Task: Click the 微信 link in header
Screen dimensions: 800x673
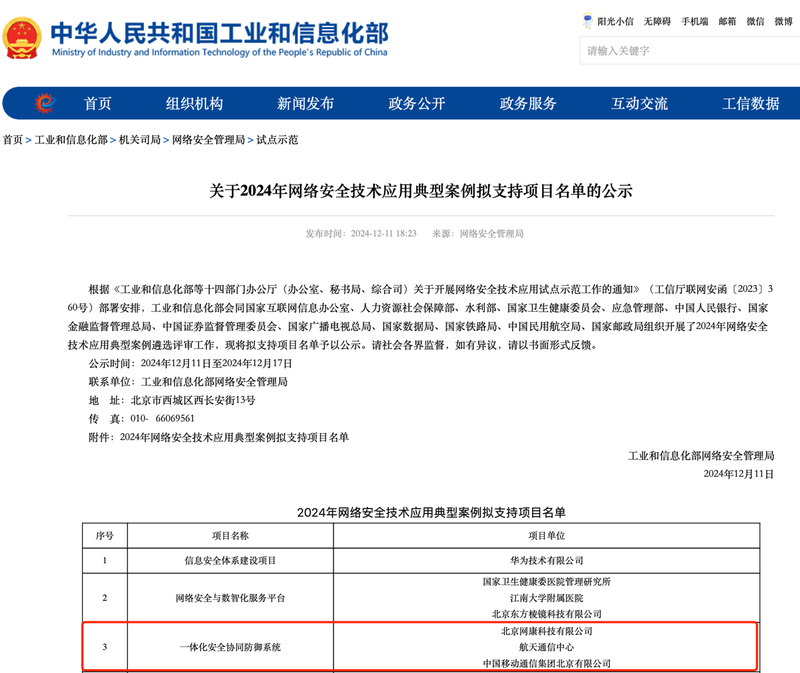Action: (x=756, y=21)
